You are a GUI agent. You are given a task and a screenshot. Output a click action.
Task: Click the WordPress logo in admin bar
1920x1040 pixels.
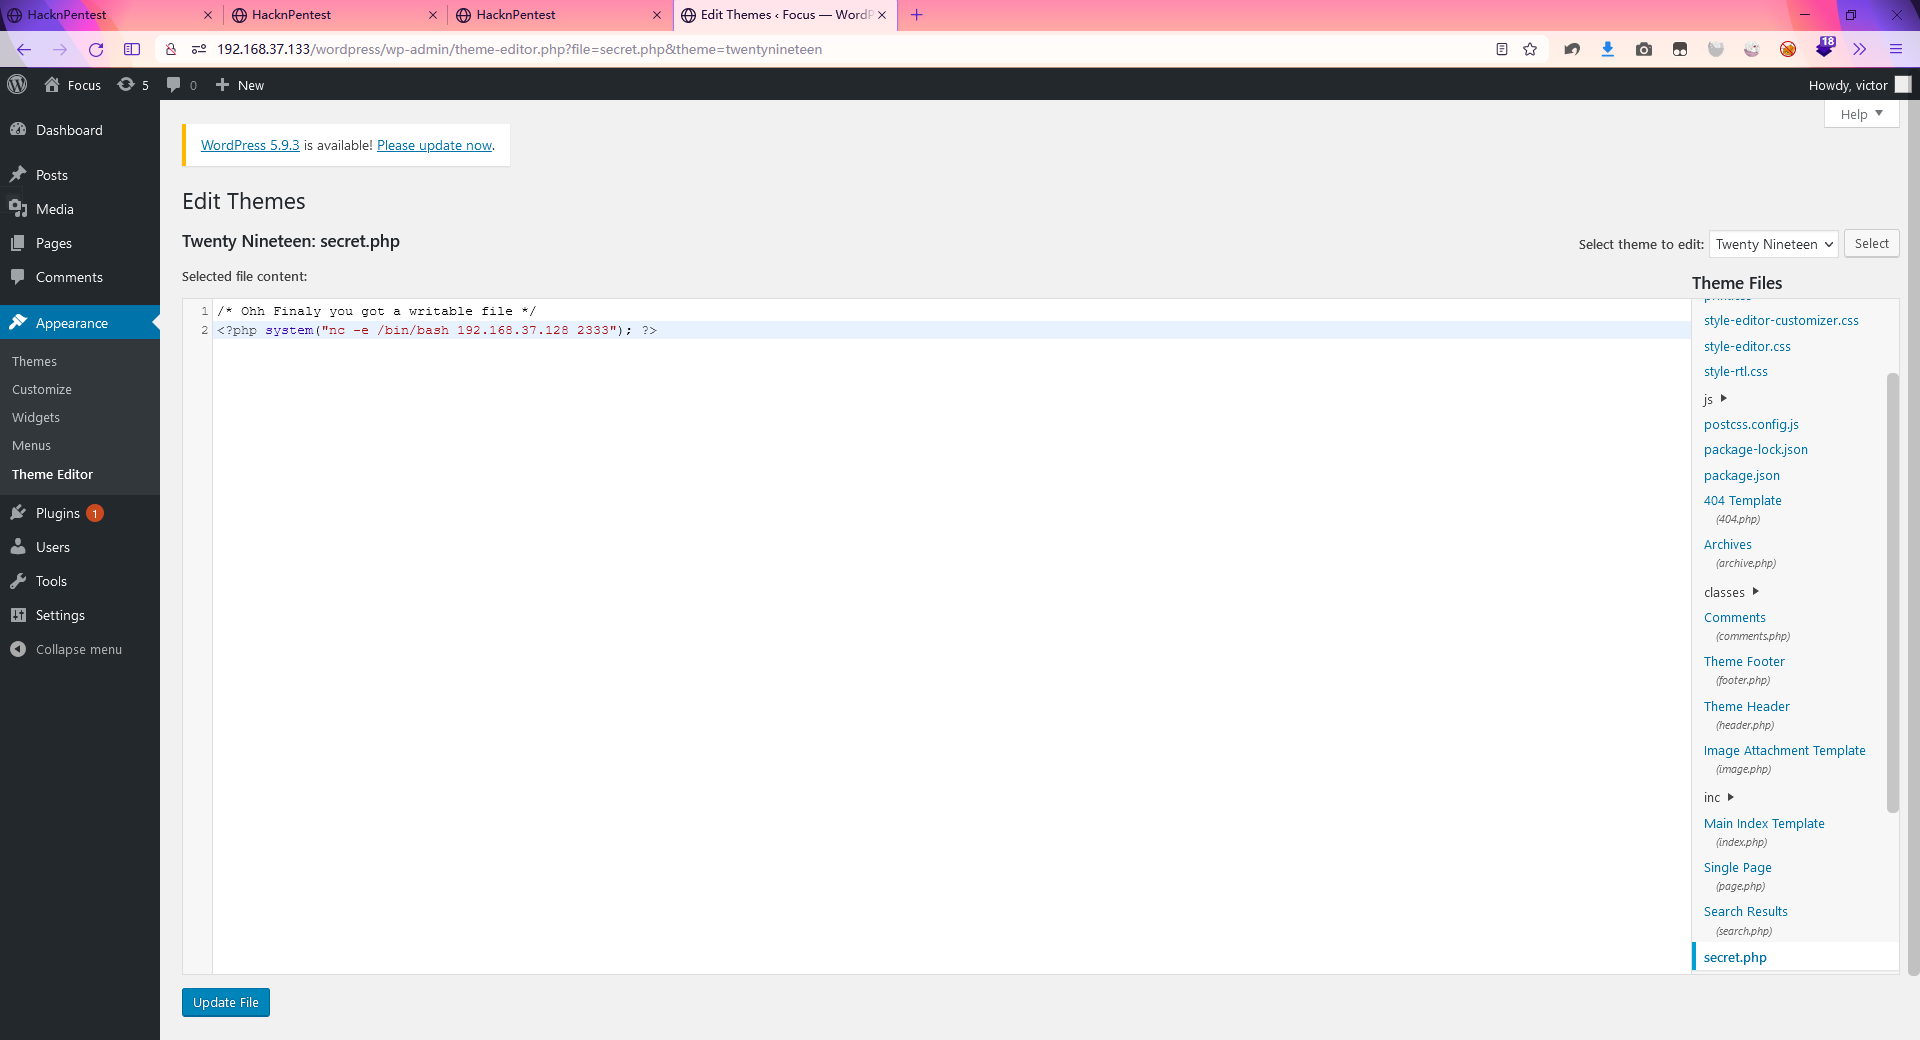coord(17,85)
